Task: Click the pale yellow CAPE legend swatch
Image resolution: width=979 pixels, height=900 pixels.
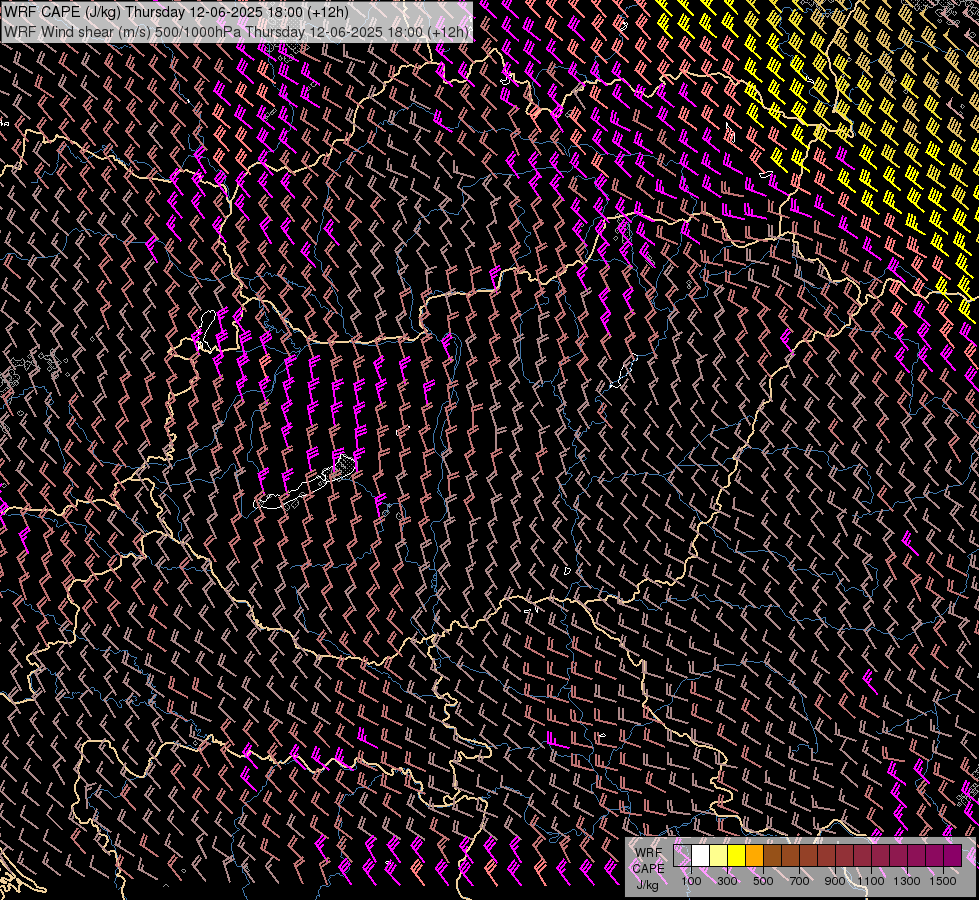Action: (719, 855)
